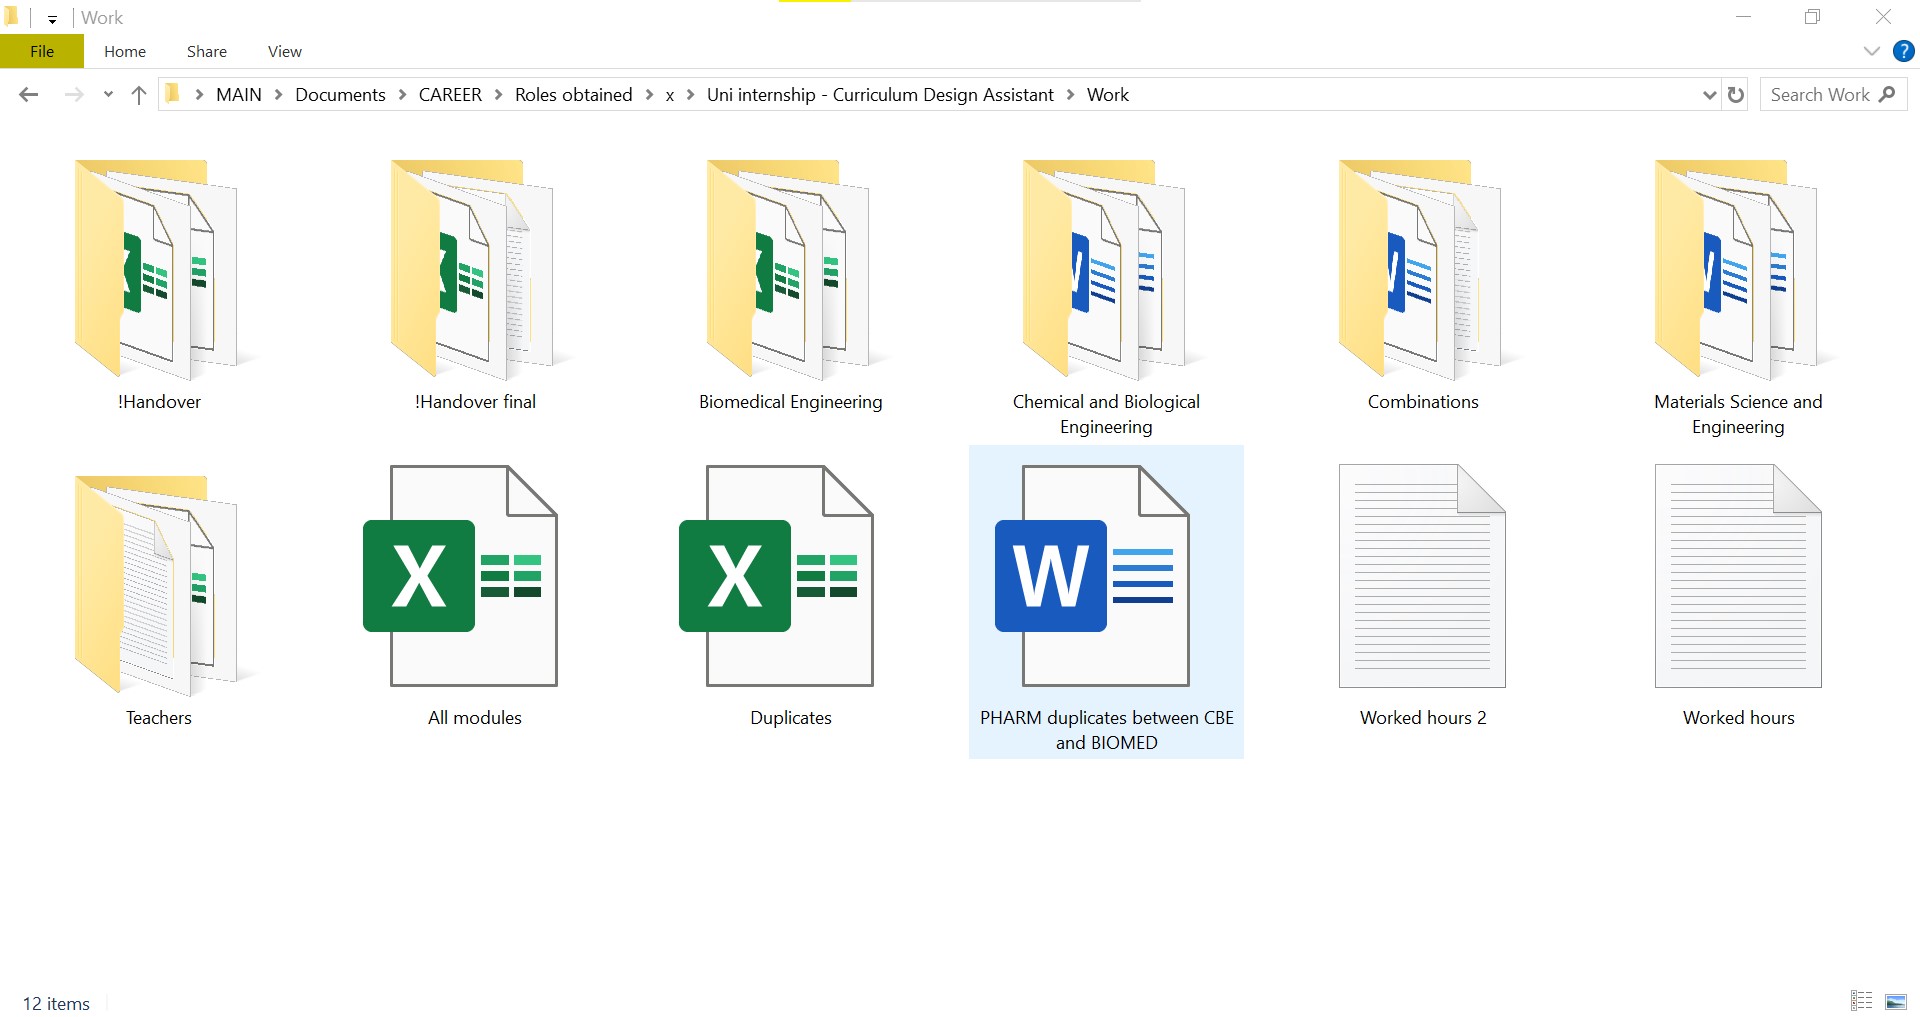This screenshot has width=1920, height=1017.
Task: Navigate to MAIN breadcrumb
Action: pyautogui.click(x=239, y=94)
